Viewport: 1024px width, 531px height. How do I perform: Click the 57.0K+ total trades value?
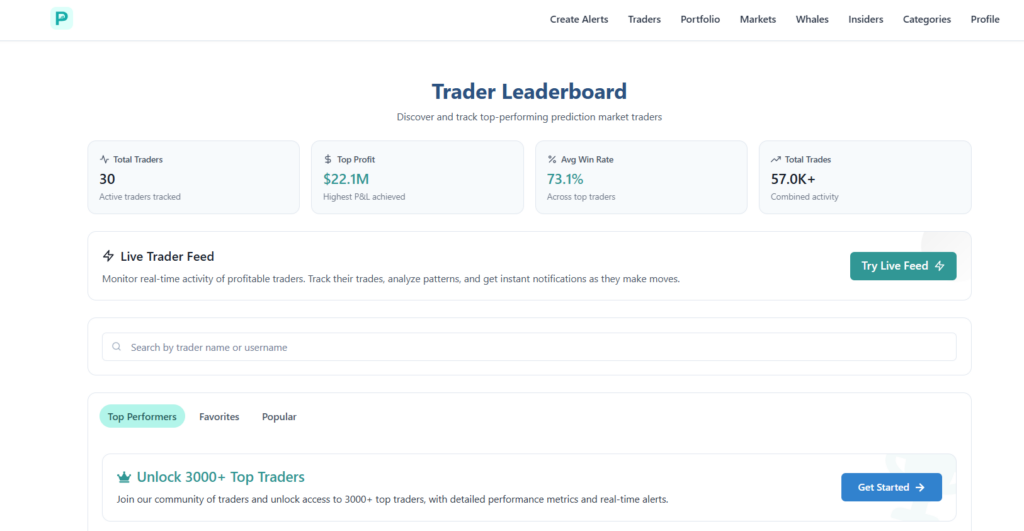pyautogui.click(x=793, y=179)
